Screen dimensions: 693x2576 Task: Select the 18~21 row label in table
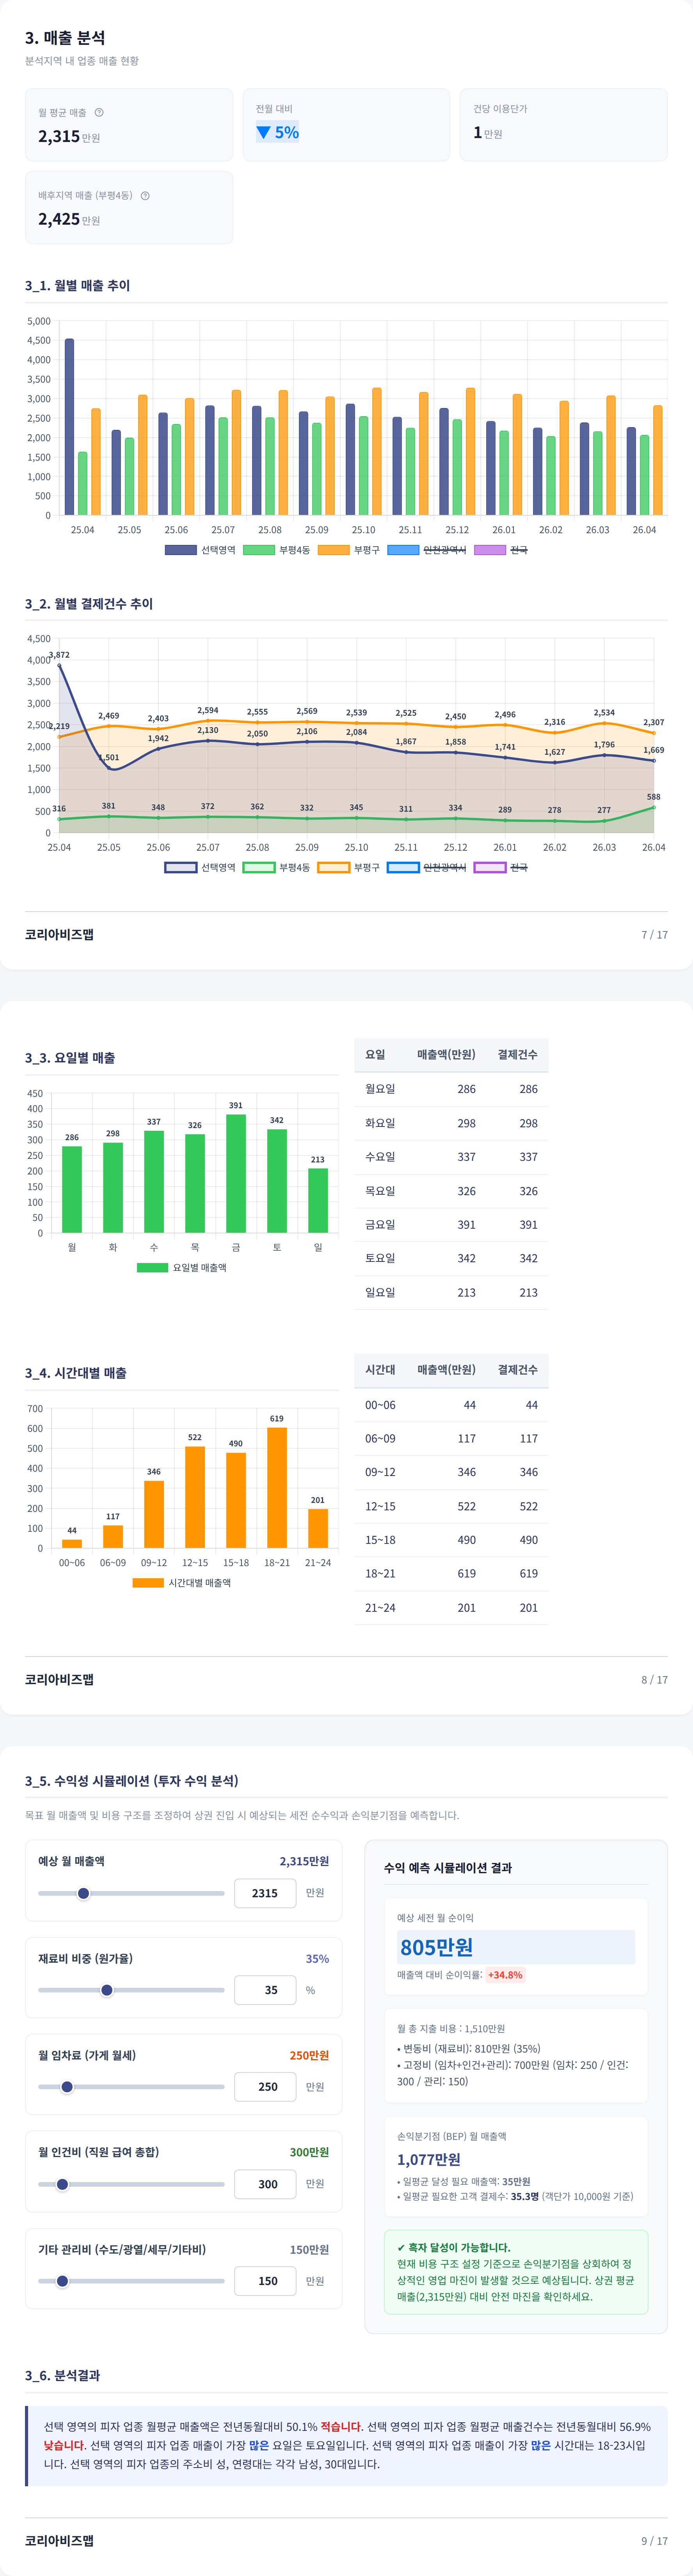click(380, 1573)
